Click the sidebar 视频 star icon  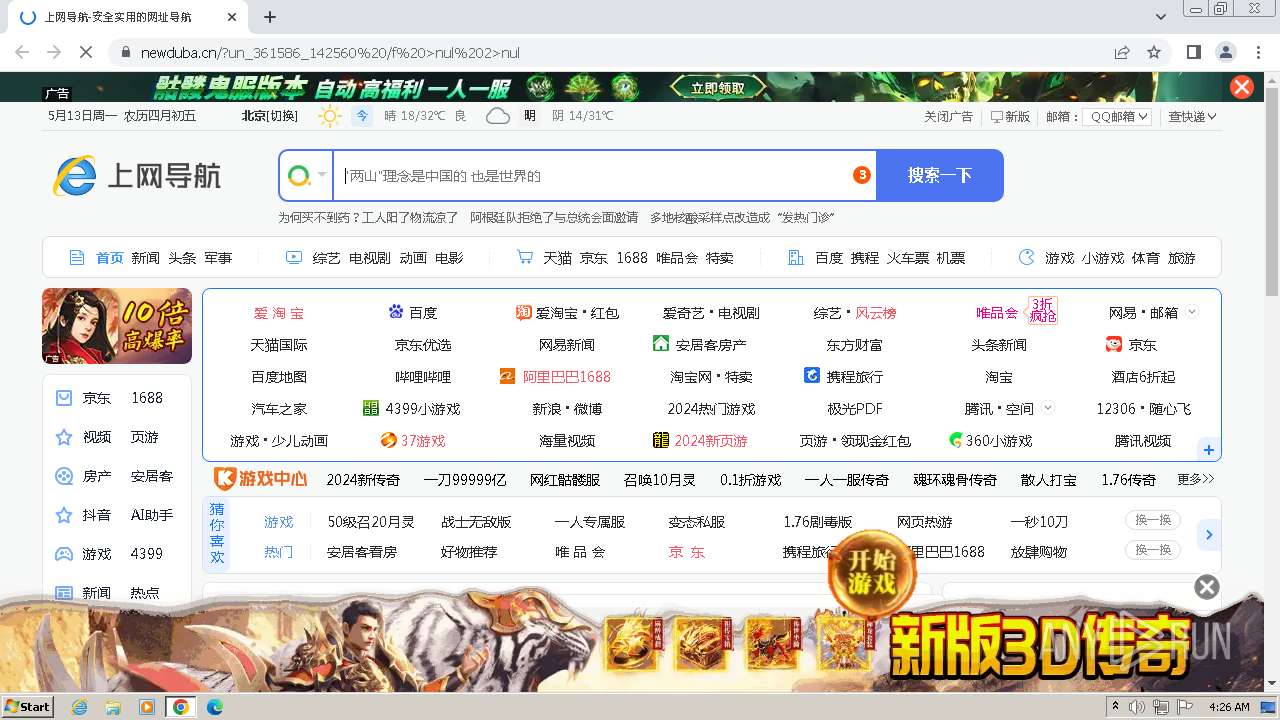tap(64, 437)
